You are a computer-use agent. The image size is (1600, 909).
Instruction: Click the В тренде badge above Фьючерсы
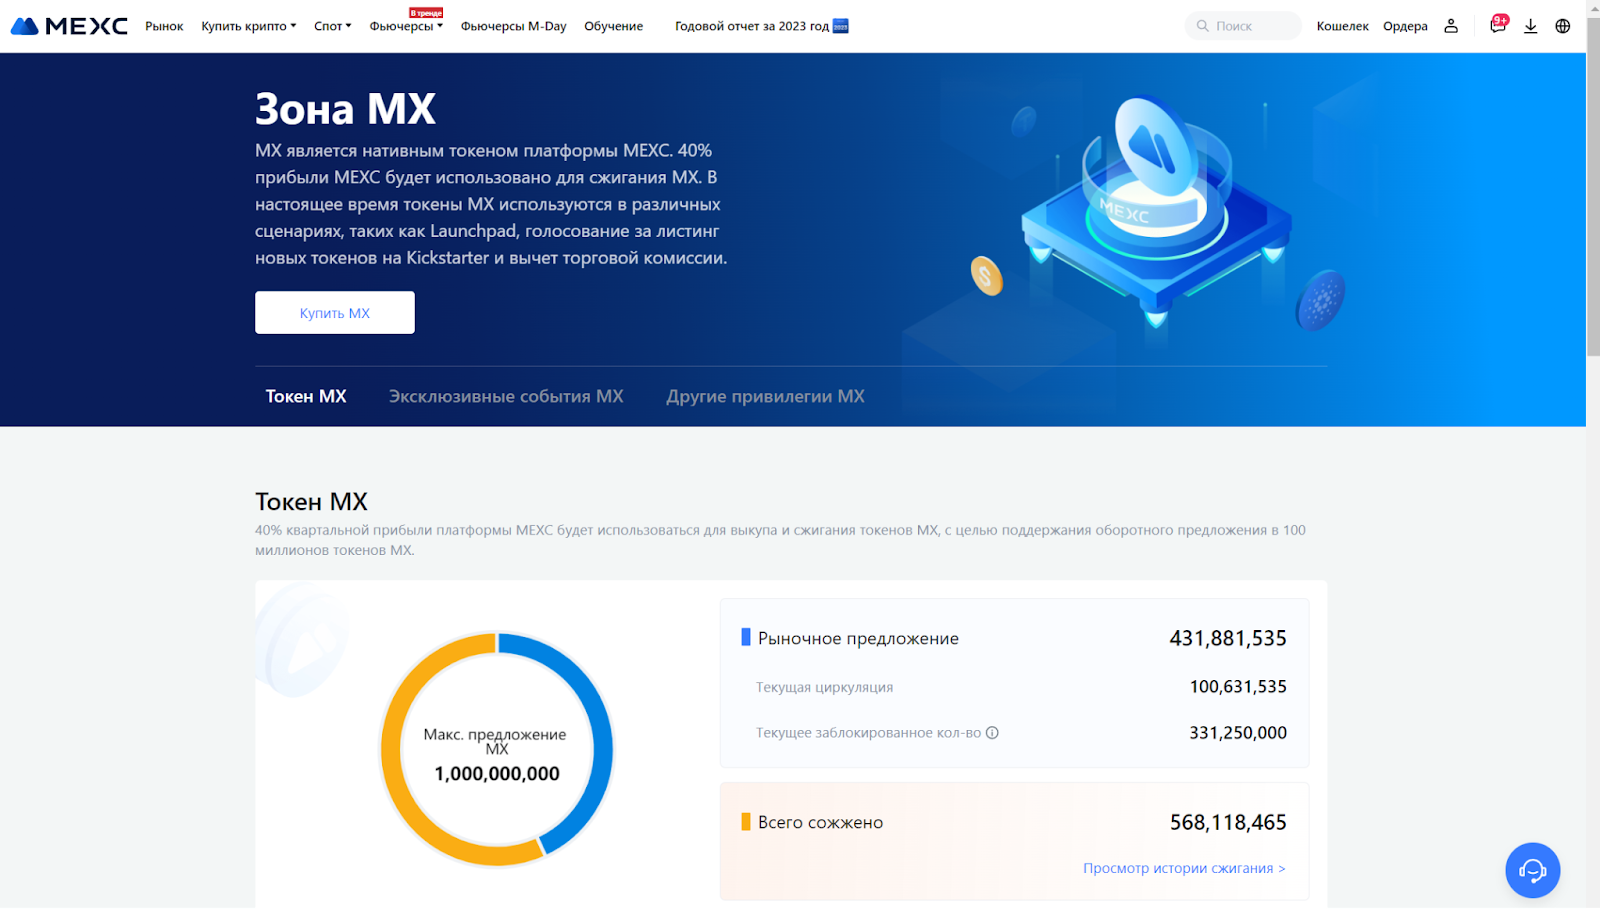[426, 13]
